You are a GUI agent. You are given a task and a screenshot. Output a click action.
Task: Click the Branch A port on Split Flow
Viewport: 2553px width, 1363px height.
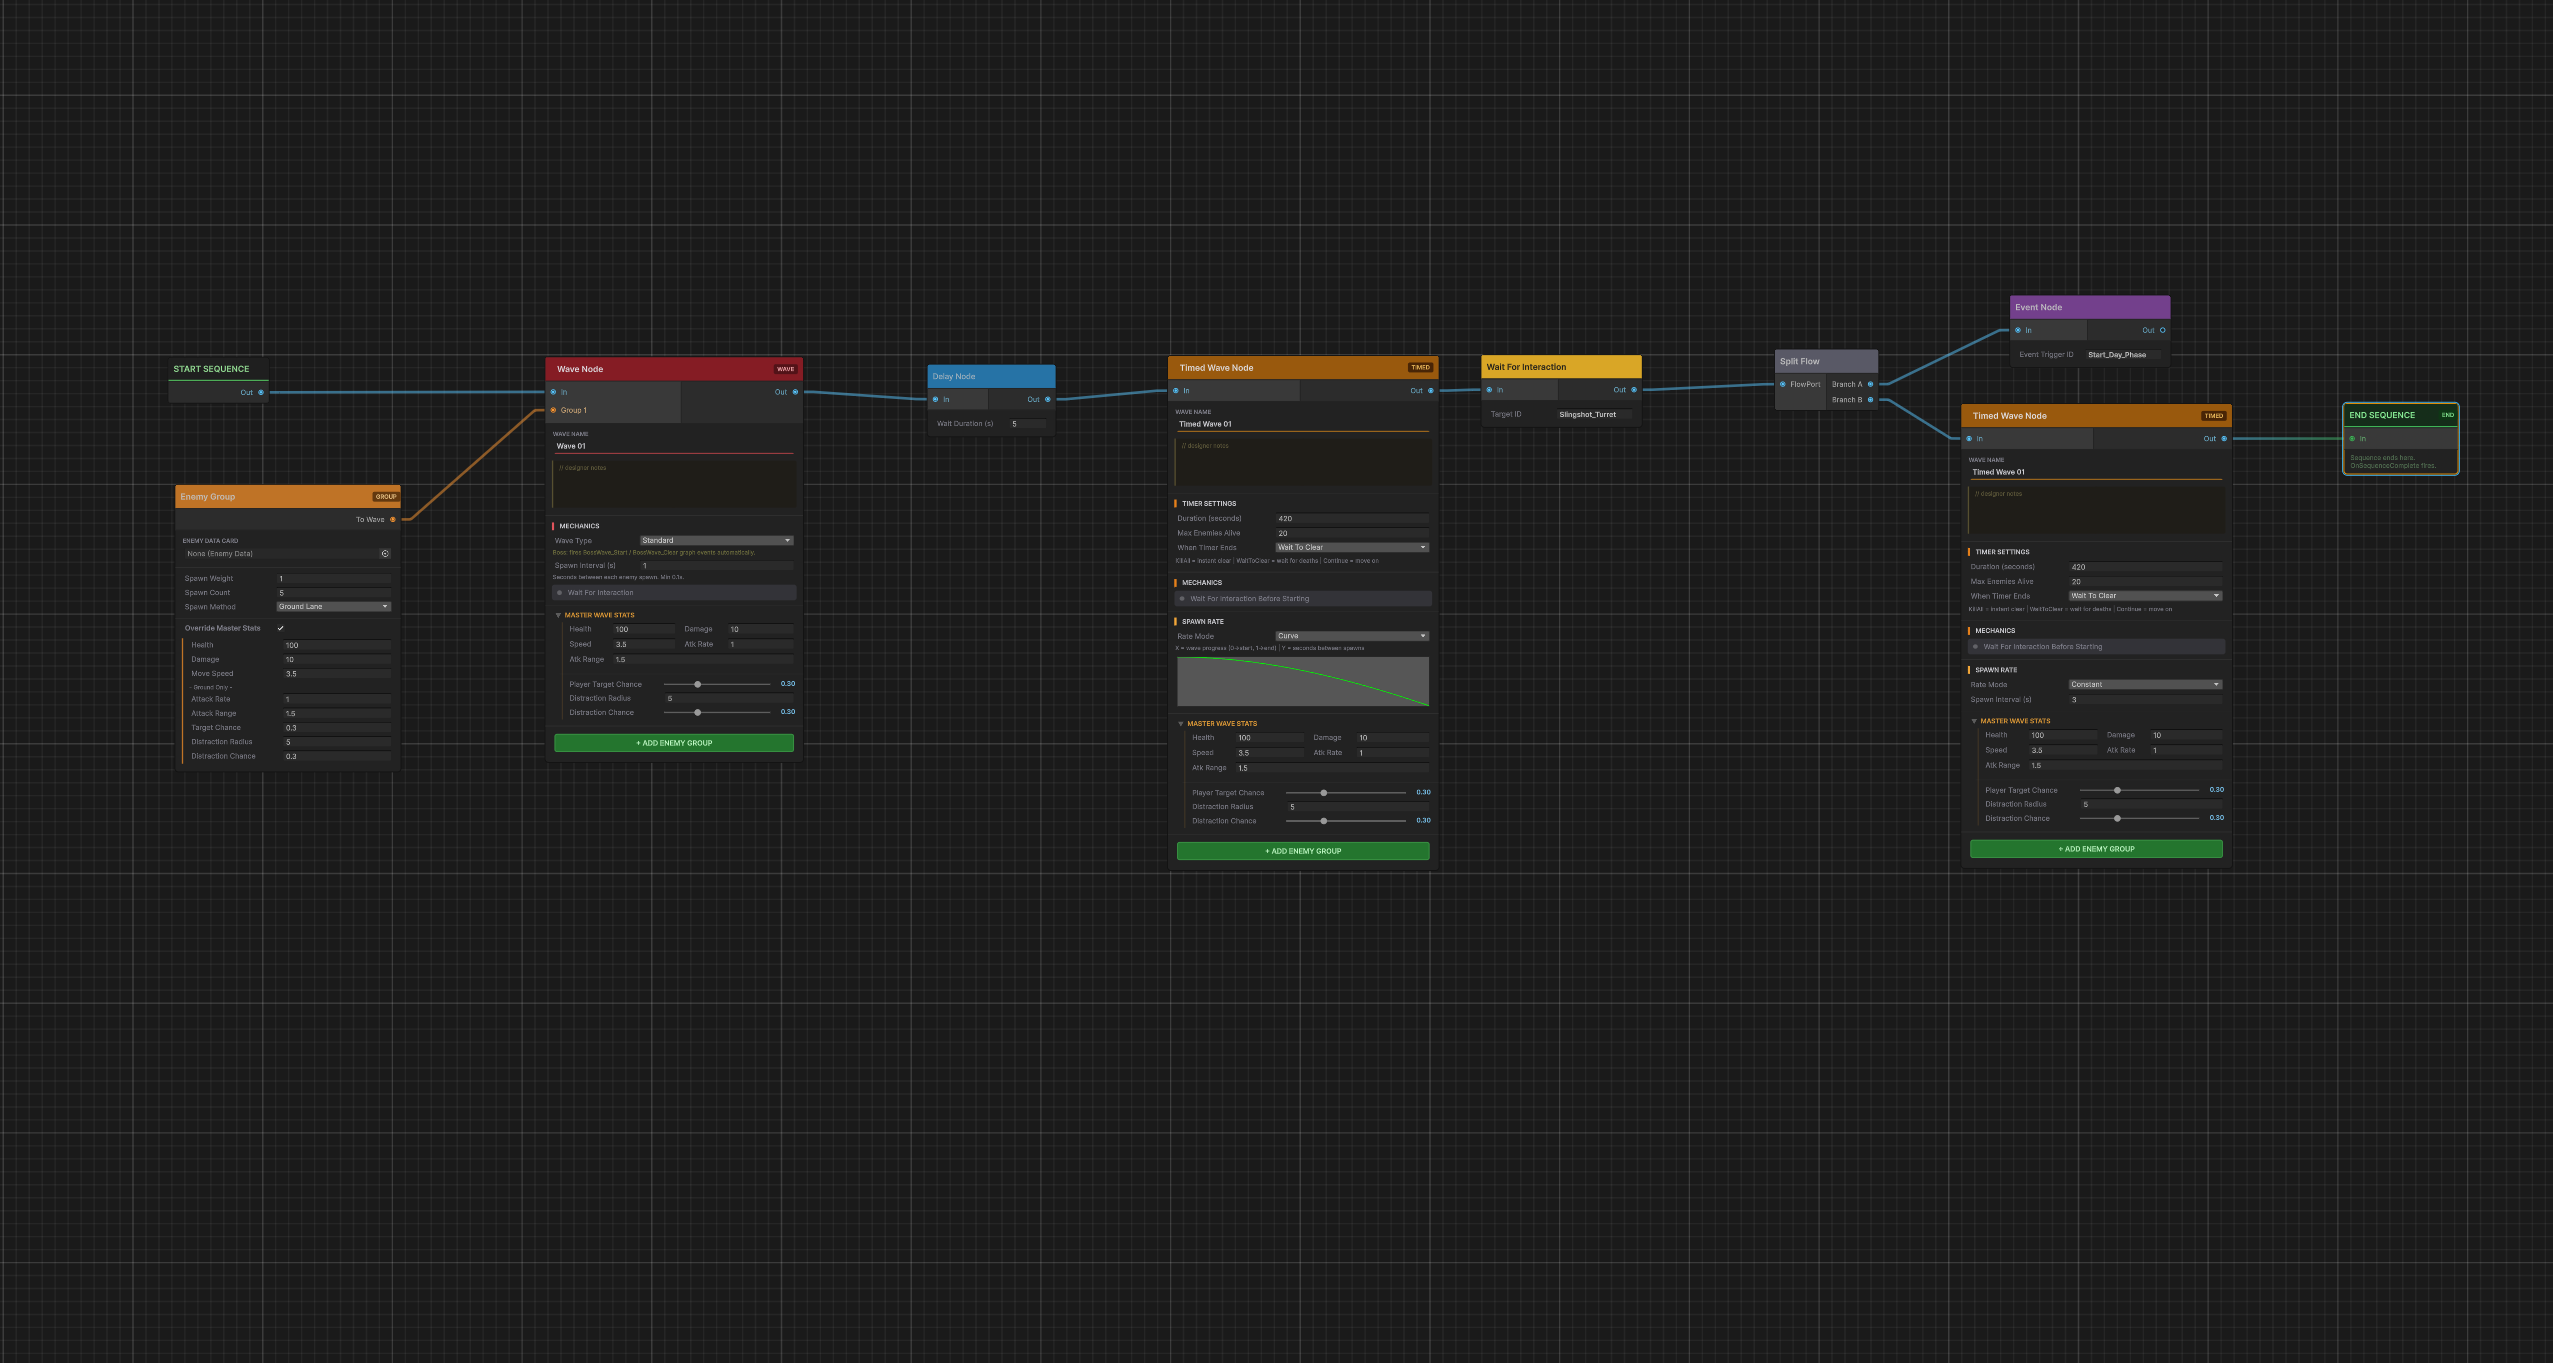click(x=1871, y=384)
